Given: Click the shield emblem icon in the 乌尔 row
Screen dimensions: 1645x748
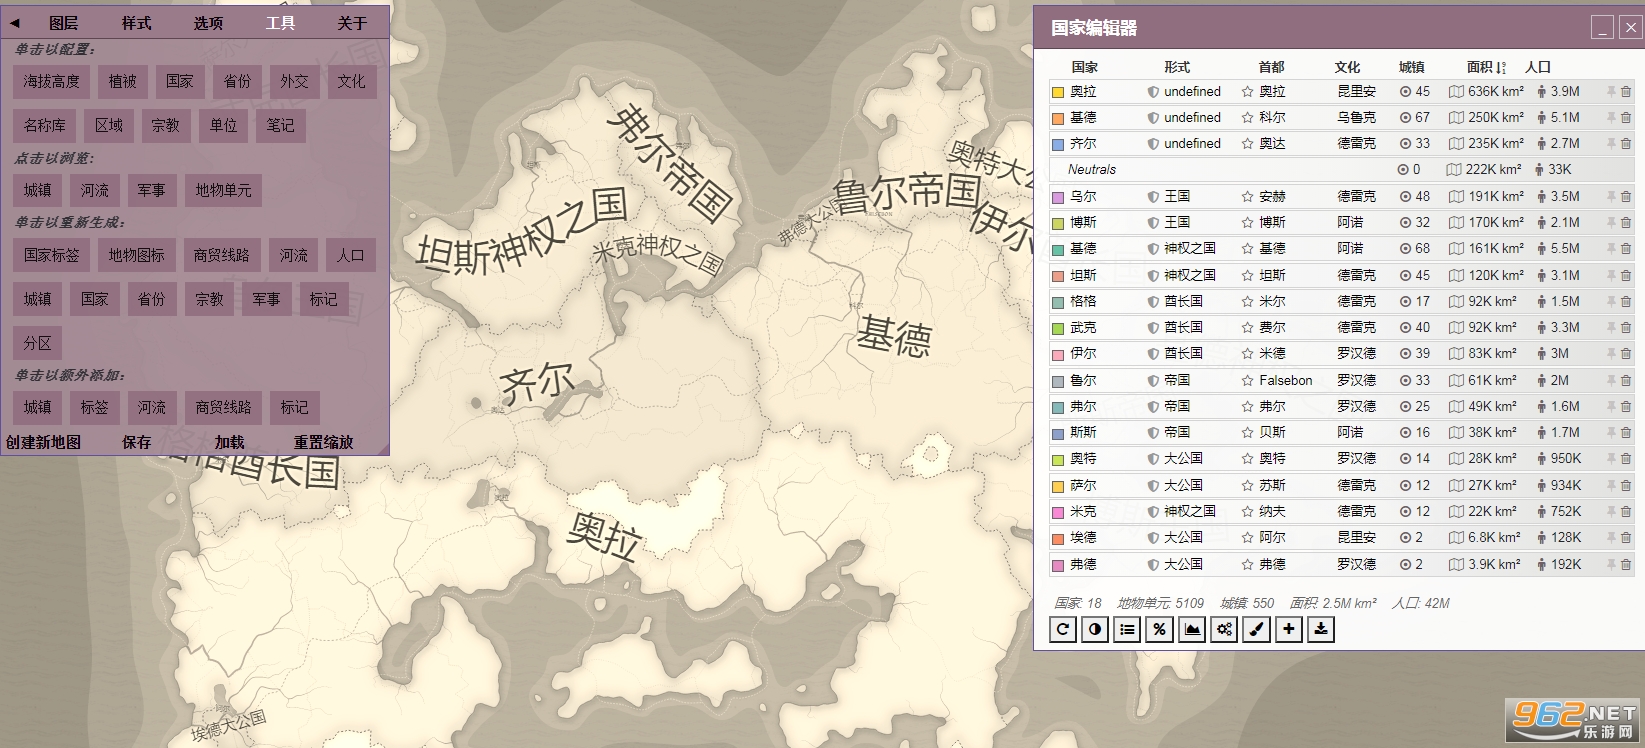Looking at the screenshot, I should click(1153, 197).
